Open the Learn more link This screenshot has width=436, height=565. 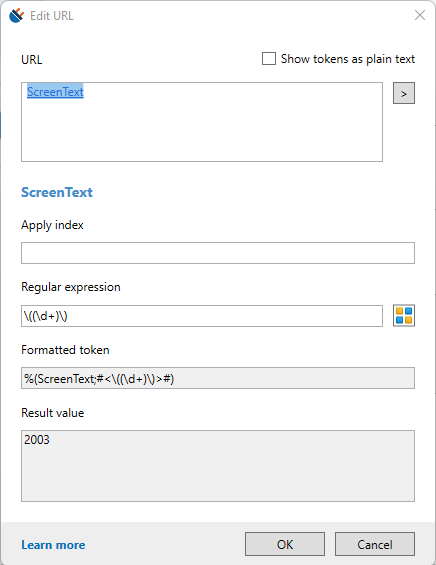point(53,544)
